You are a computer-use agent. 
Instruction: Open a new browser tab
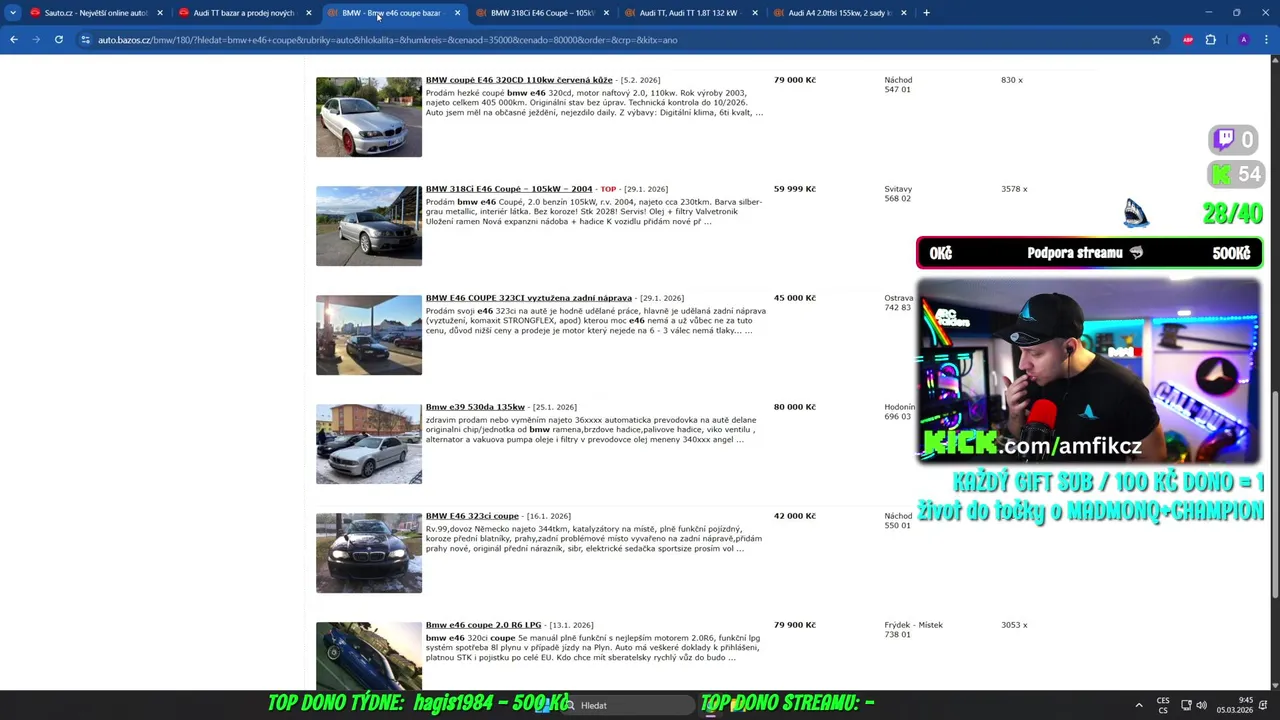click(926, 13)
